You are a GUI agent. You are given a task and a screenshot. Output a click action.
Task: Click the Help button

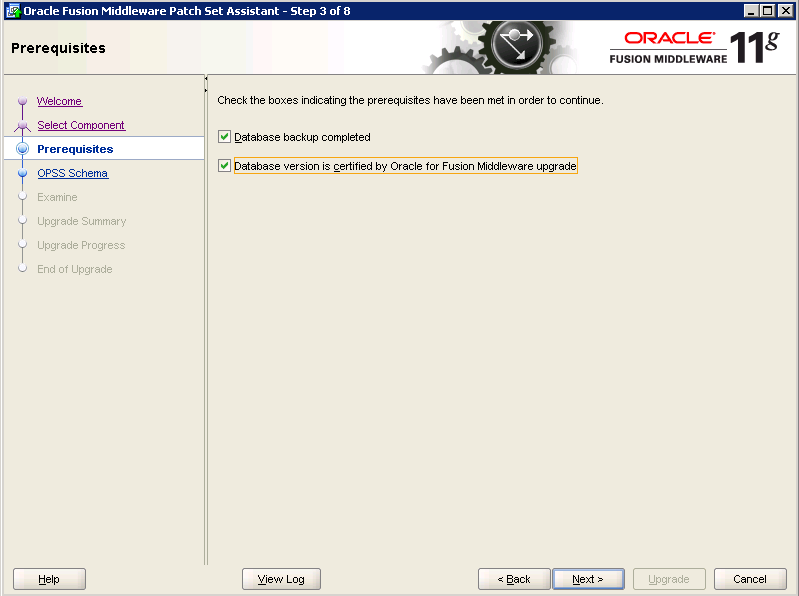click(x=49, y=579)
